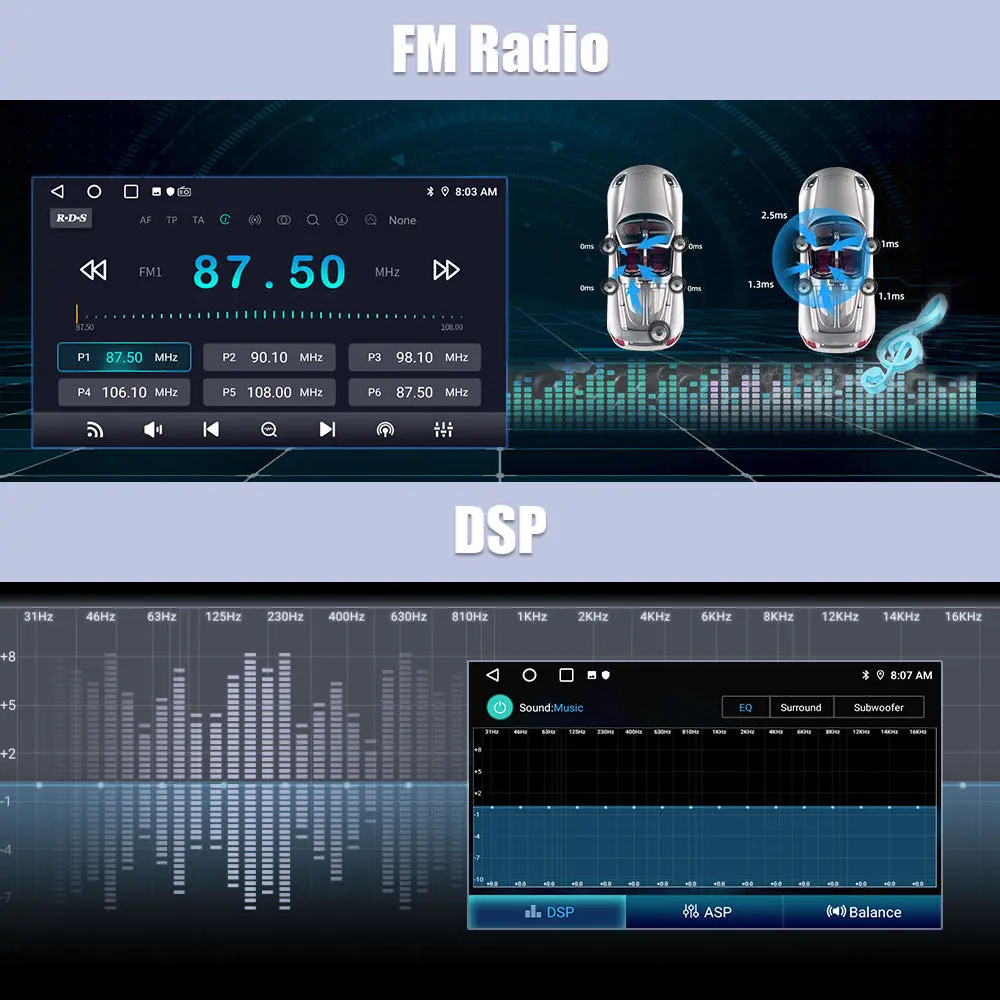Viewport: 1000px width, 1000px height.
Task: Tap the auto-scan search icon in radio toolbar
Action: point(269,429)
